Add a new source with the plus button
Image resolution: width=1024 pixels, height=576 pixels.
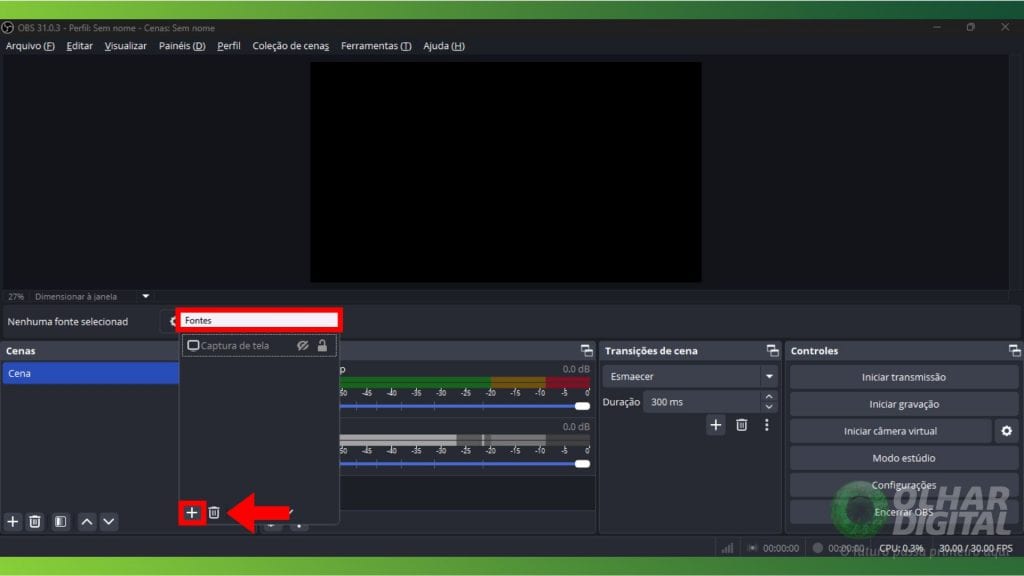tap(192, 513)
